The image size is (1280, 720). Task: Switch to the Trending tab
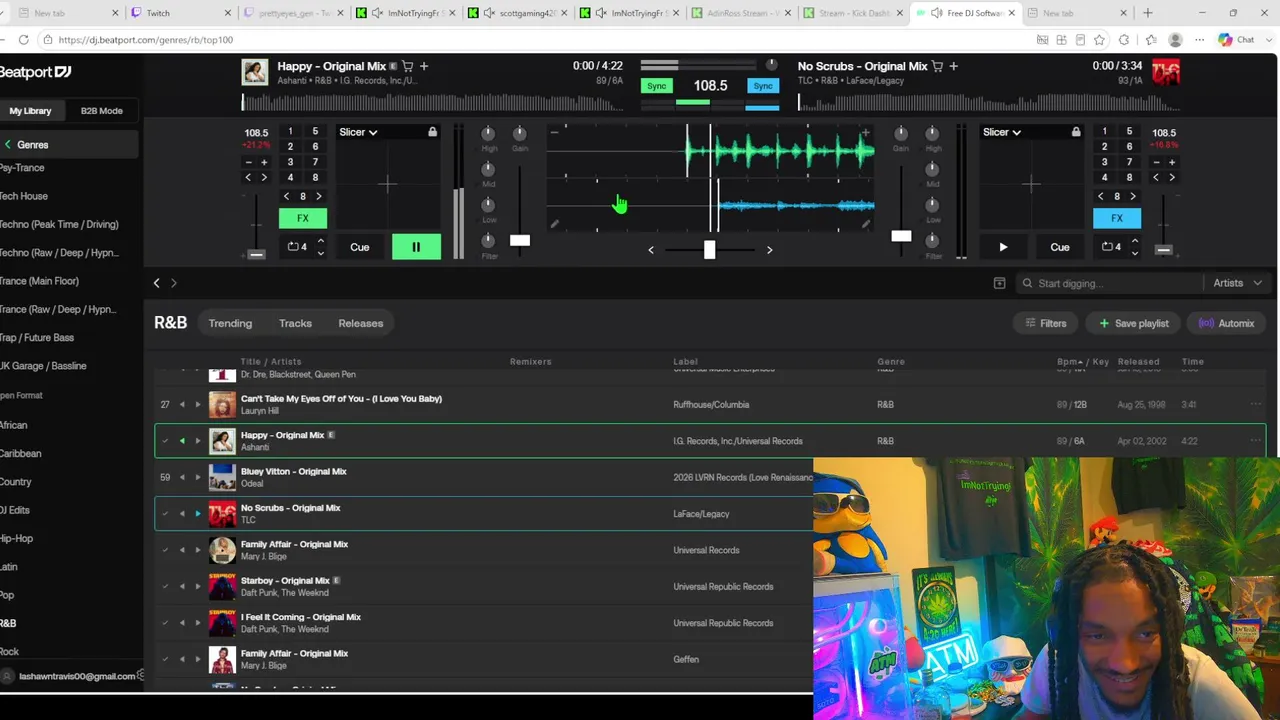pyautogui.click(x=230, y=323)
